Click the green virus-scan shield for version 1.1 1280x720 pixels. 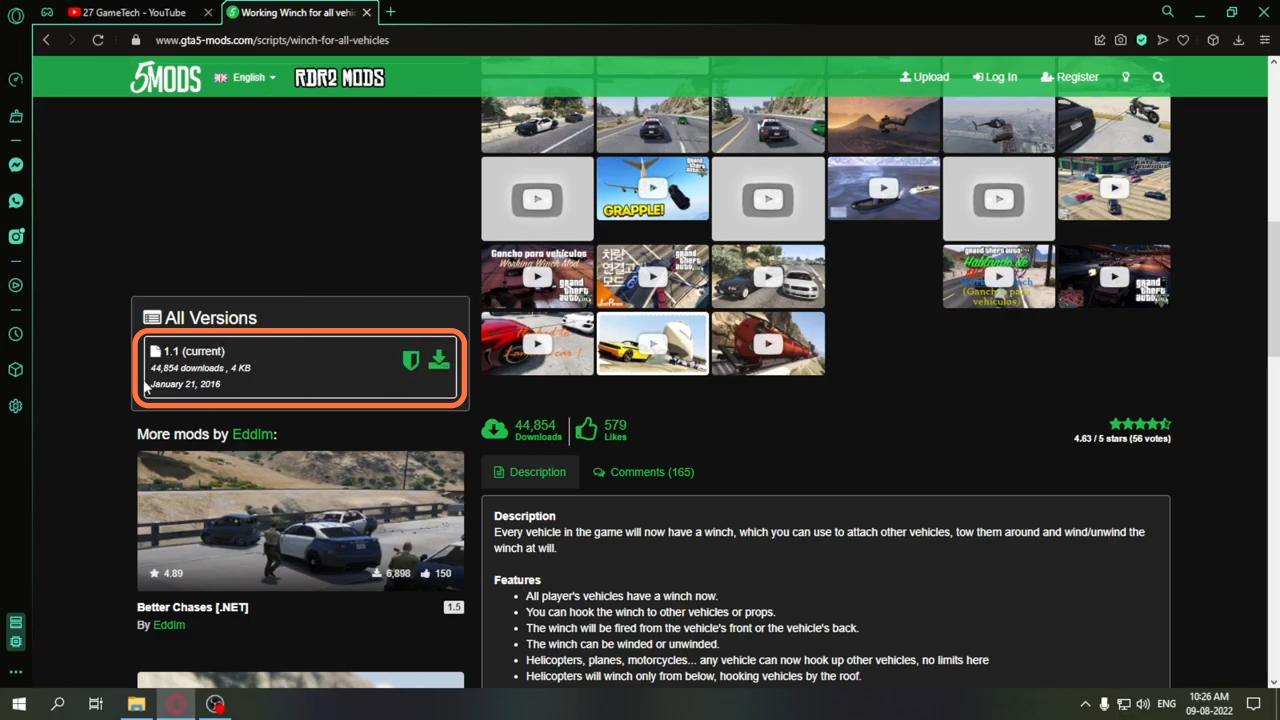[x=411, y=360]
